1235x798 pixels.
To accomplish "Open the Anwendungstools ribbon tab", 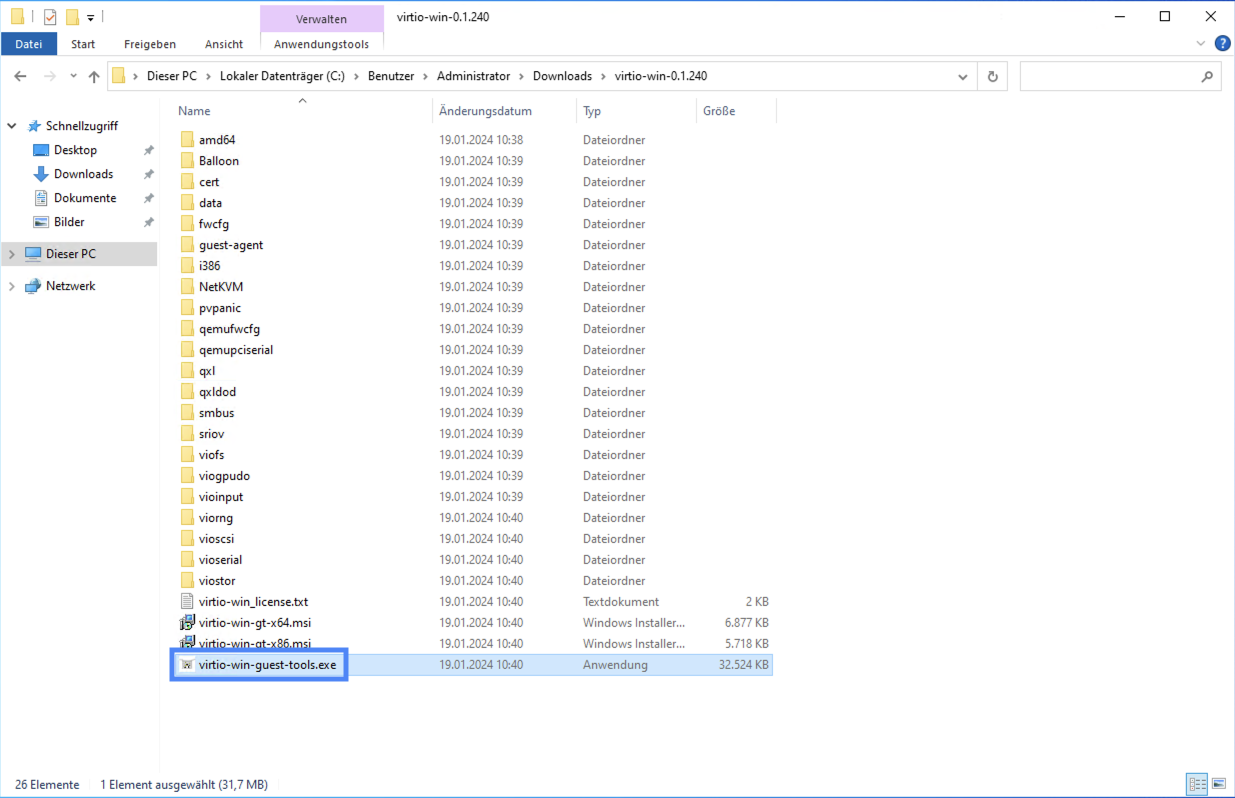I will tap(321, 44).
